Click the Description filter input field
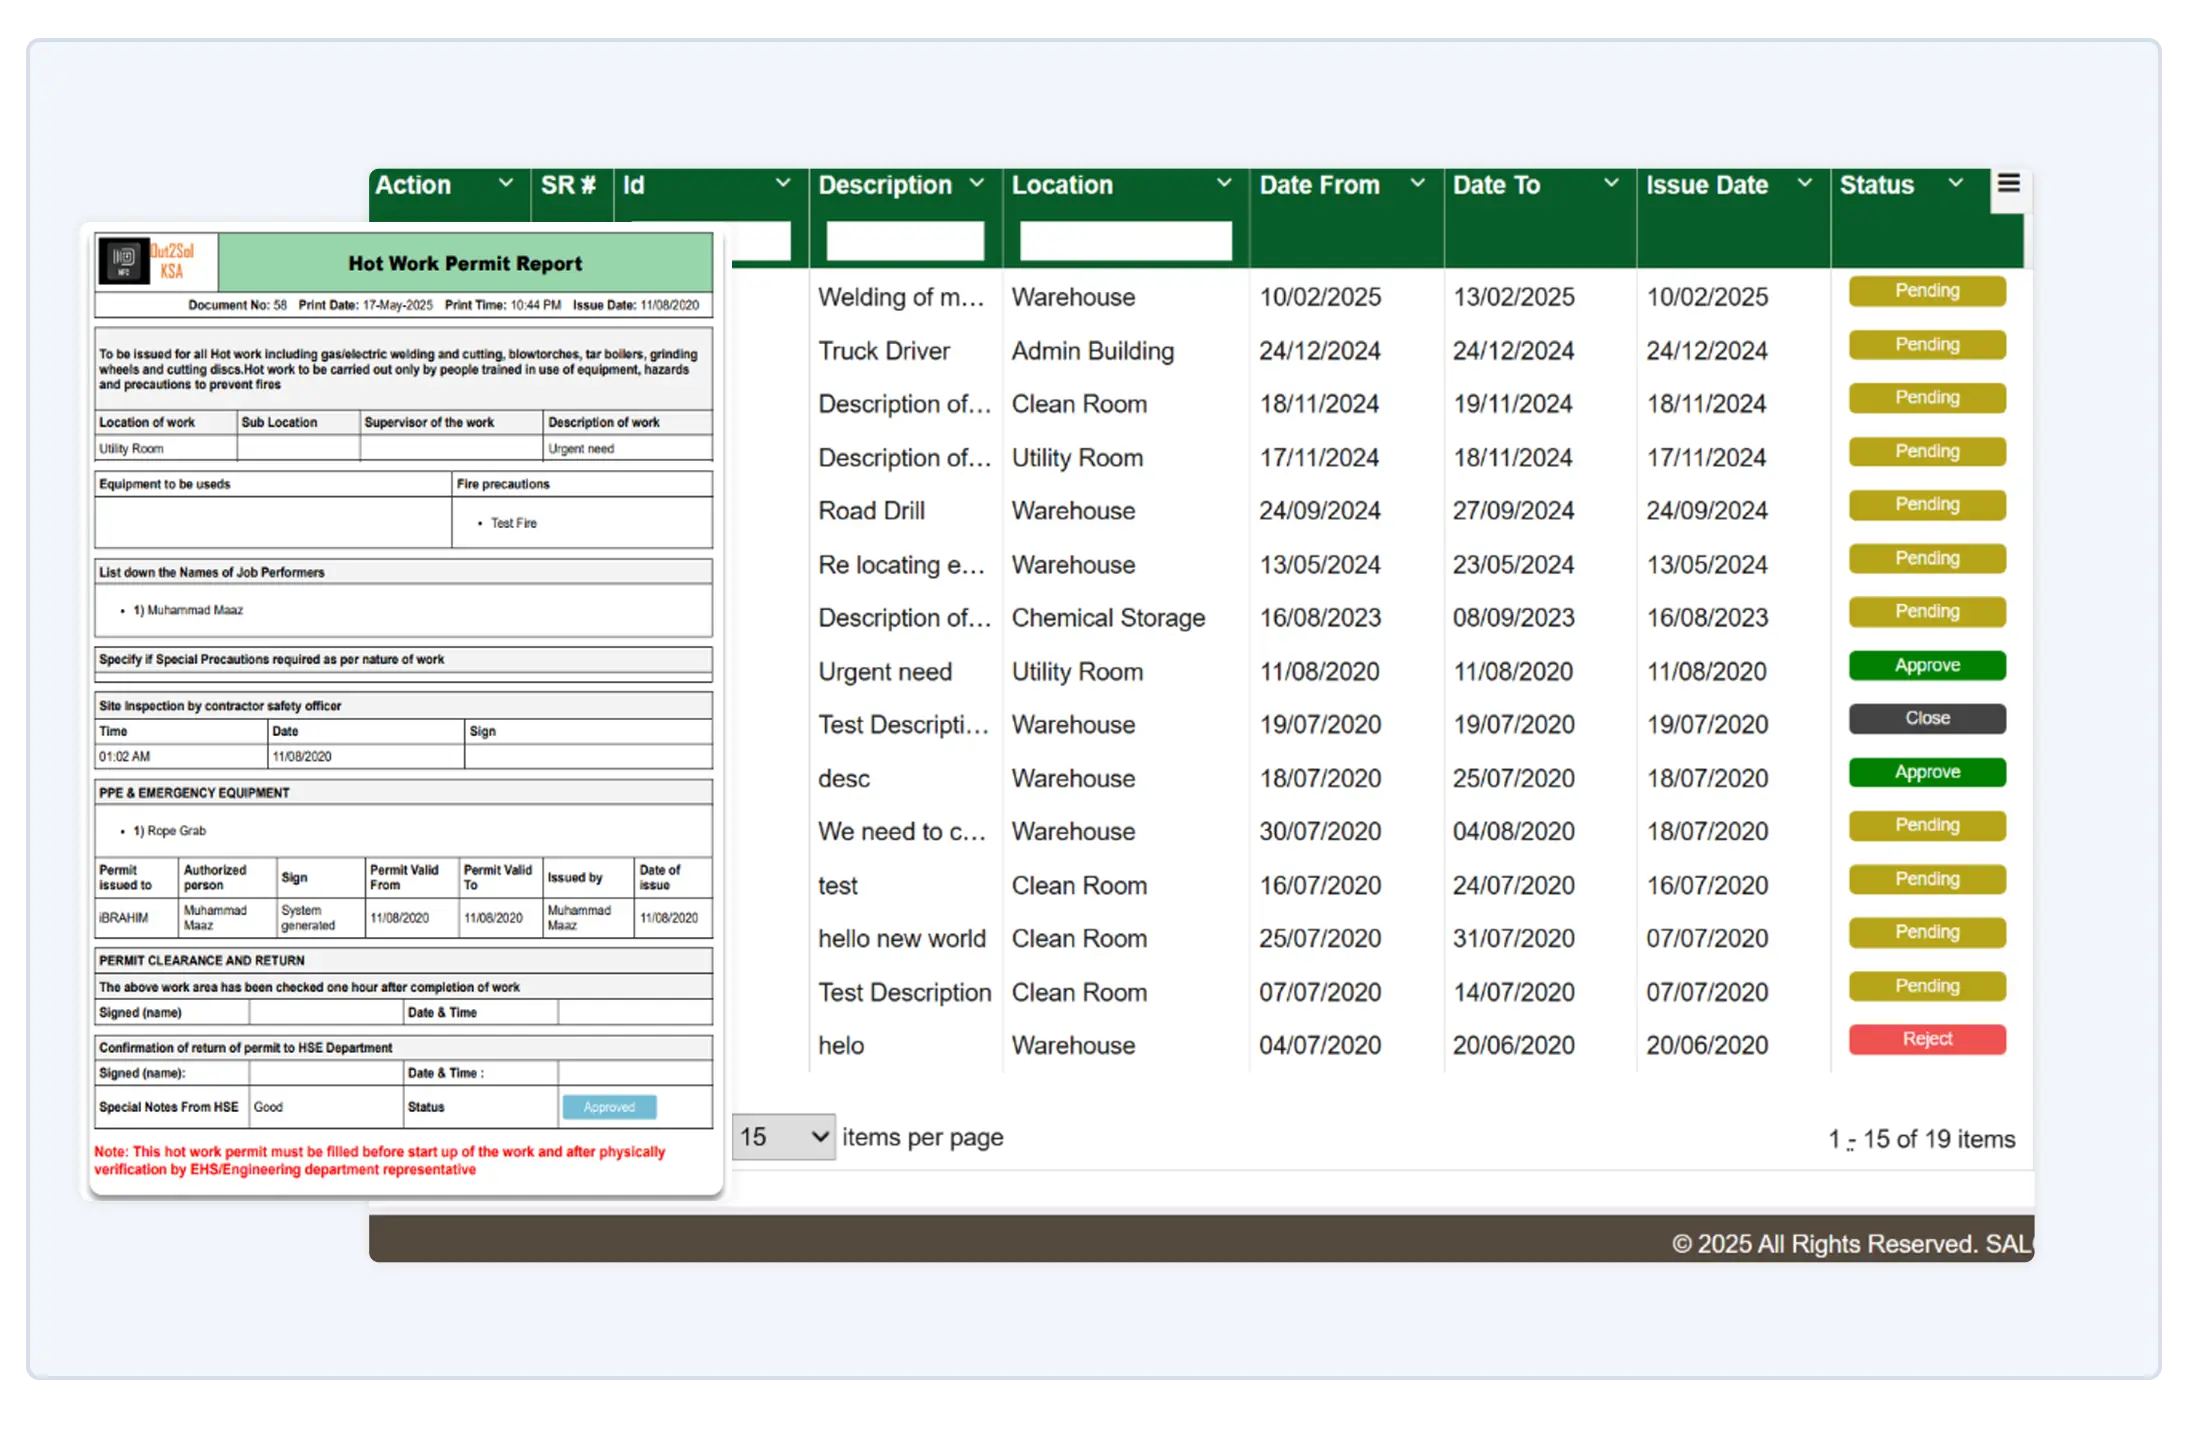Viewport: 2194px width, 1430px height. (904, 242)
